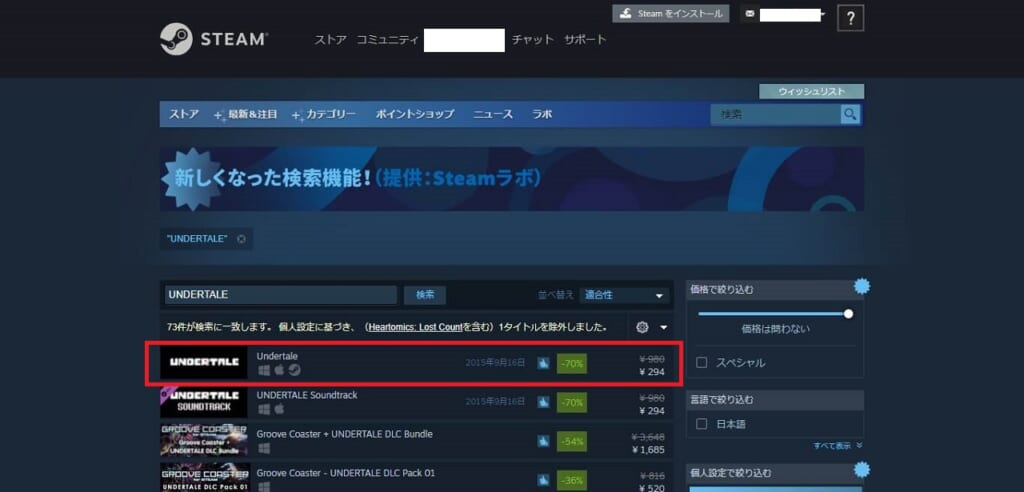The height and width of the screenshot is (492, 1024).
Task: Click the Undertale result title
Action: click(x=278, y=356)
